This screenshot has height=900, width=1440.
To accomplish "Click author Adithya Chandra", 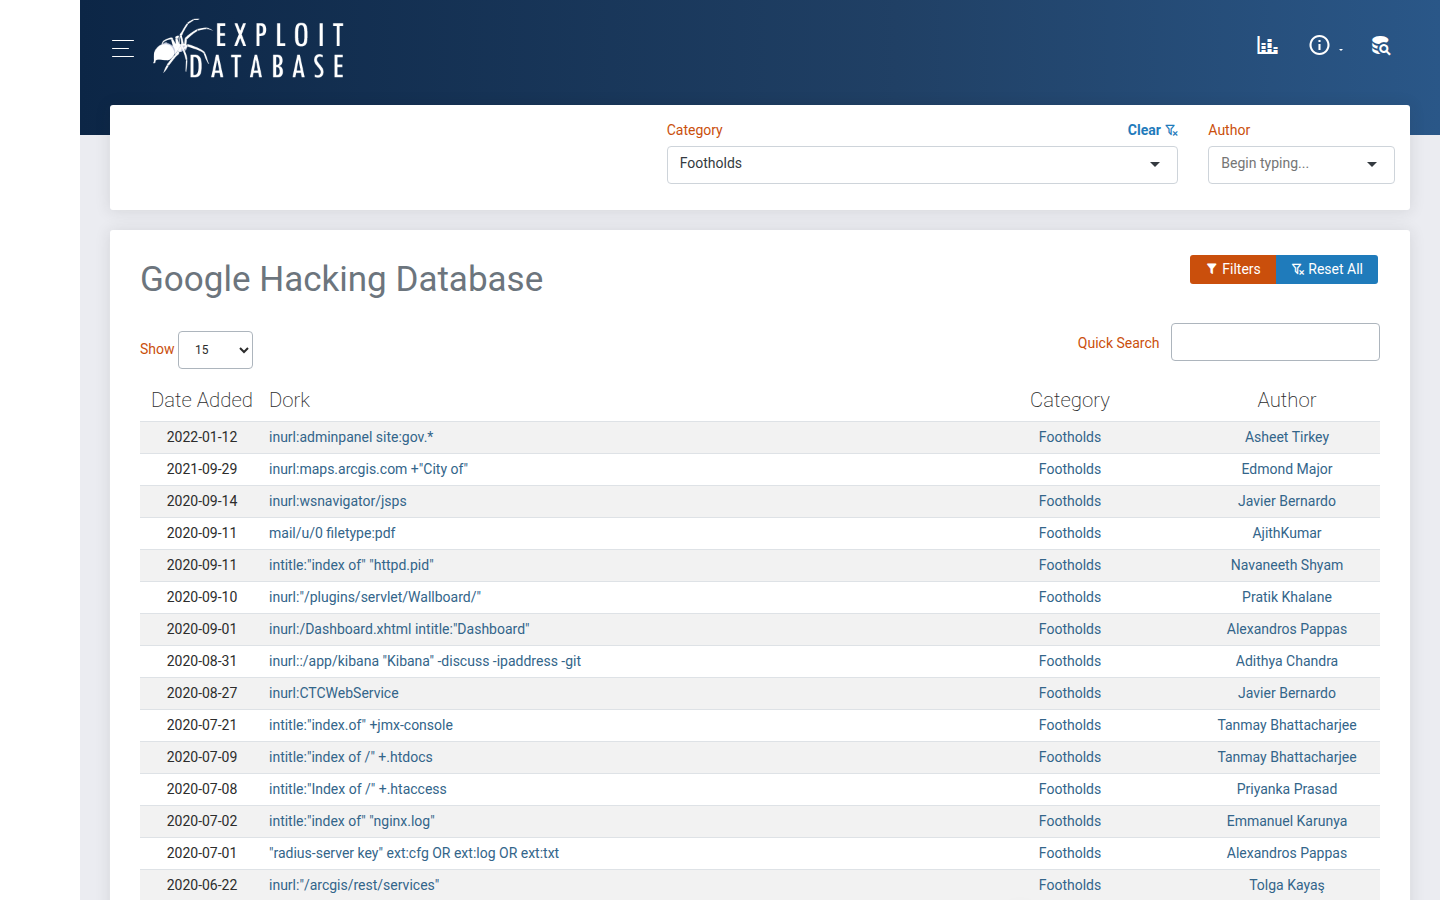I will 1287,661.
